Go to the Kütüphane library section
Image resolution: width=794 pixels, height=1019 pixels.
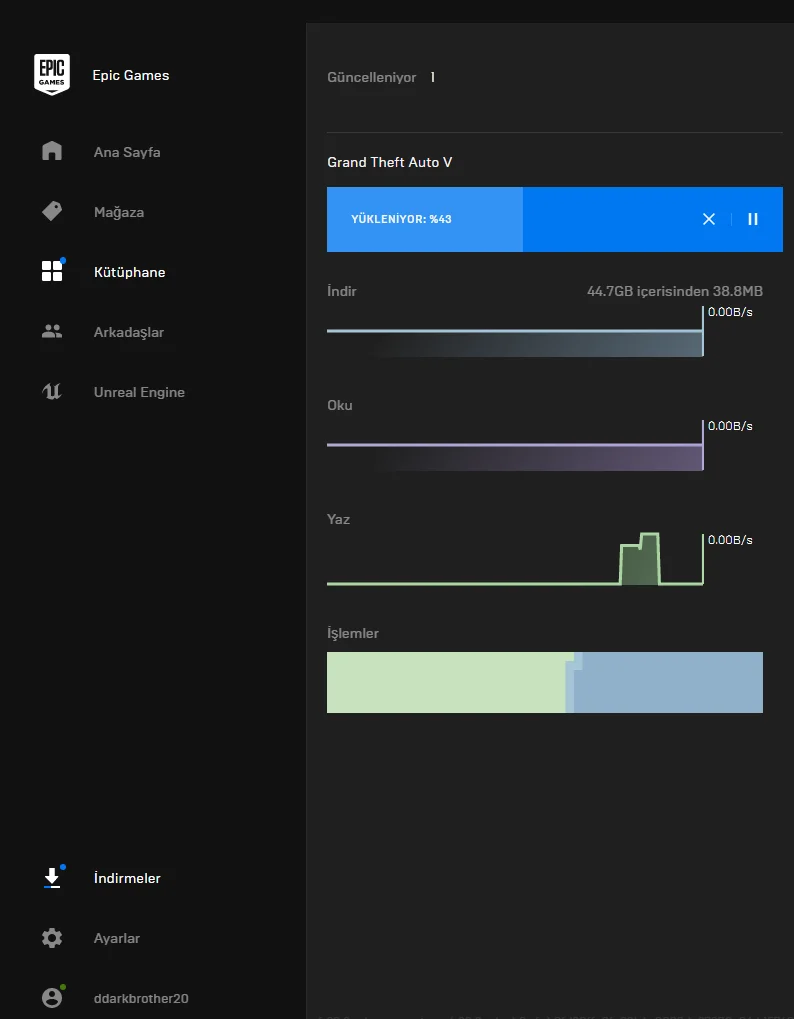click(x=129, y=272)
